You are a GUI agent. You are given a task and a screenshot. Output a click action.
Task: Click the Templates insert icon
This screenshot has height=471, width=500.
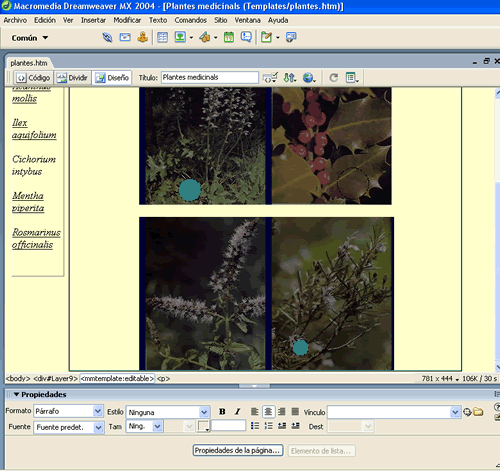pyautogui.click(x=266, y=37)
